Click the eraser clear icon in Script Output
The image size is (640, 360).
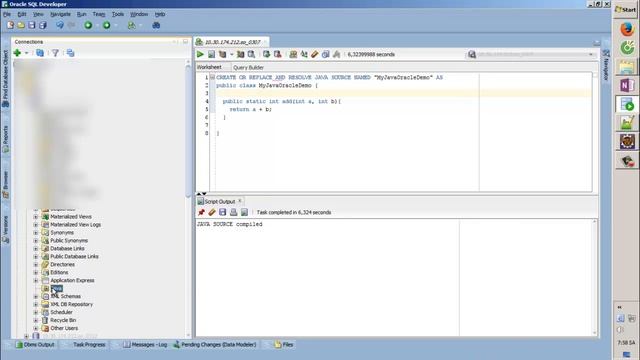(x=212, y=212)
